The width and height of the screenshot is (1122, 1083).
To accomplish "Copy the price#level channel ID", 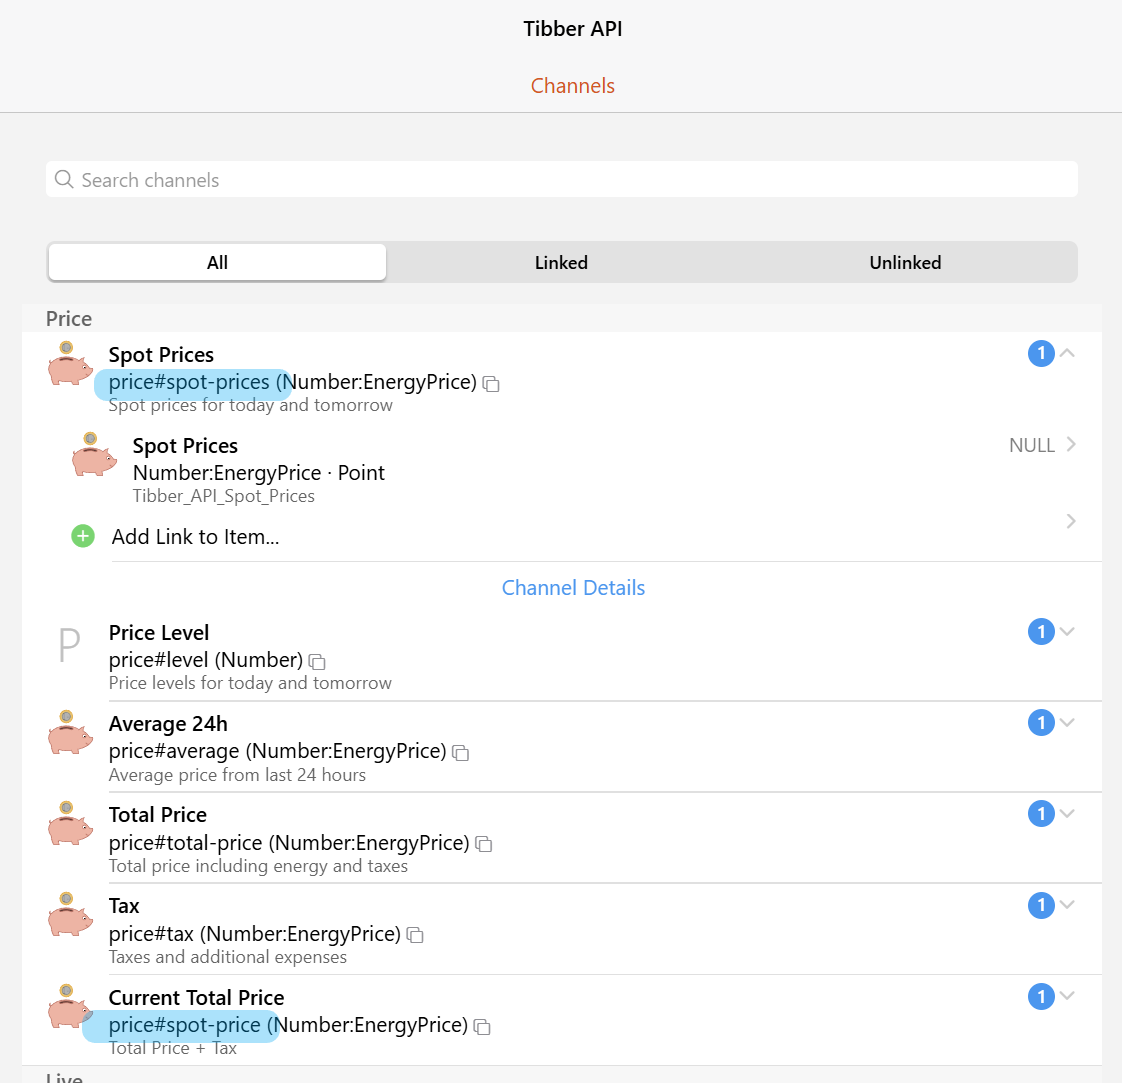I will coord(317,662).
